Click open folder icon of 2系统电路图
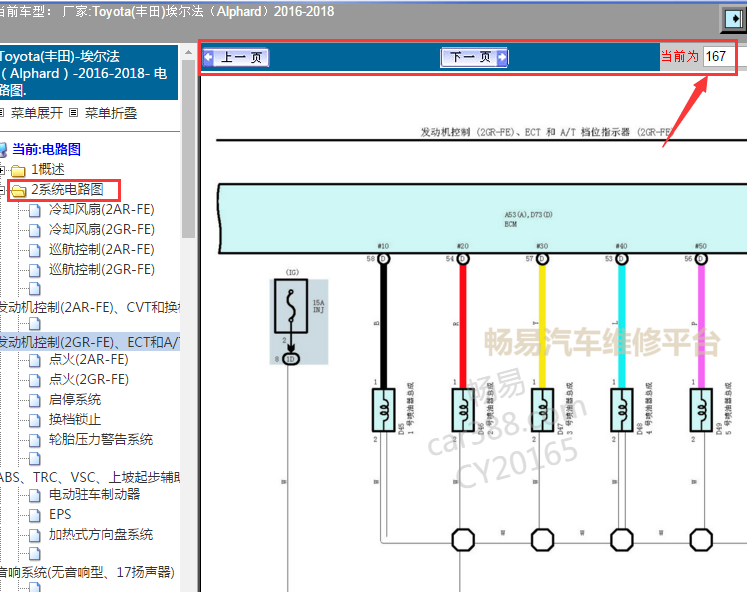747x592 pixels. [x=18, y=191]
